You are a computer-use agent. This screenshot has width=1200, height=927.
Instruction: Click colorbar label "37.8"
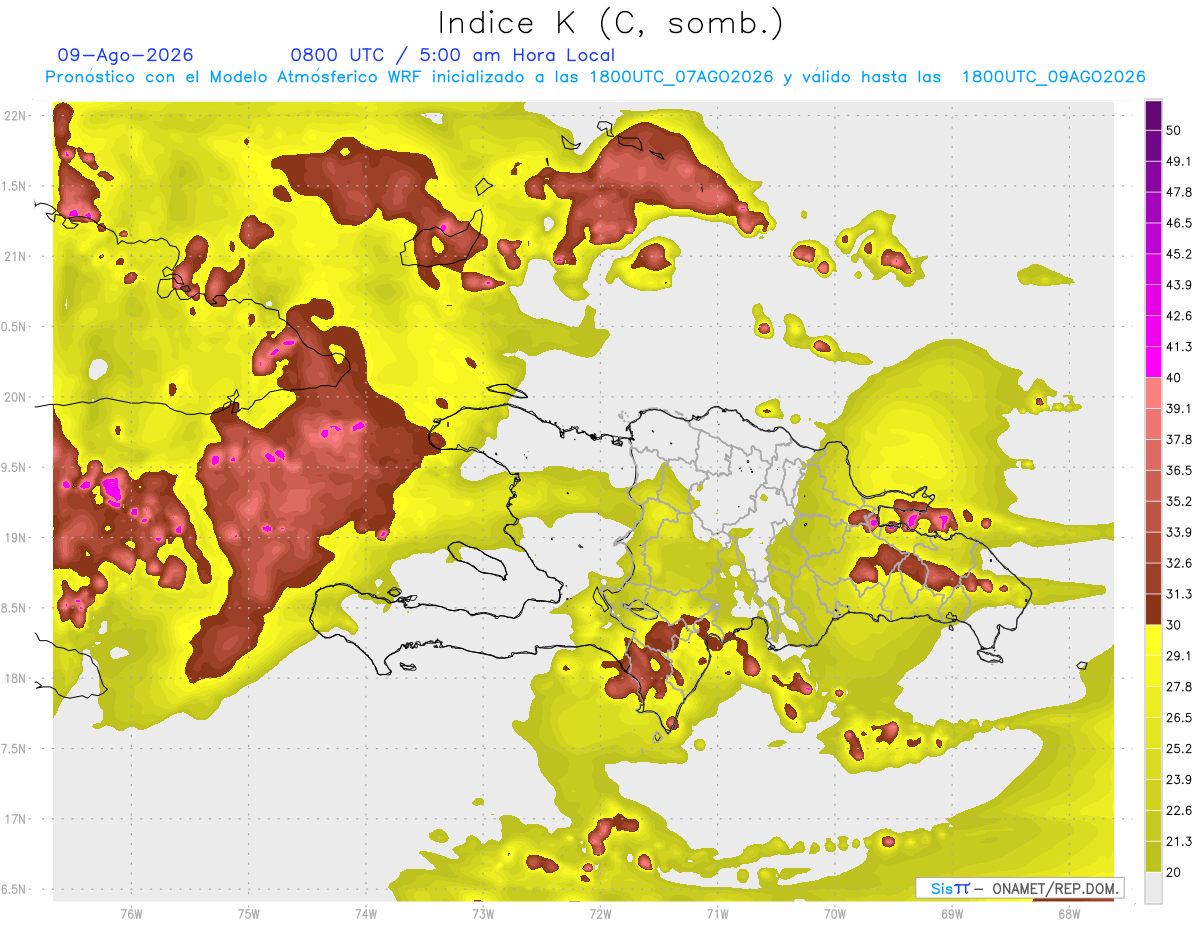[1179, 439]
